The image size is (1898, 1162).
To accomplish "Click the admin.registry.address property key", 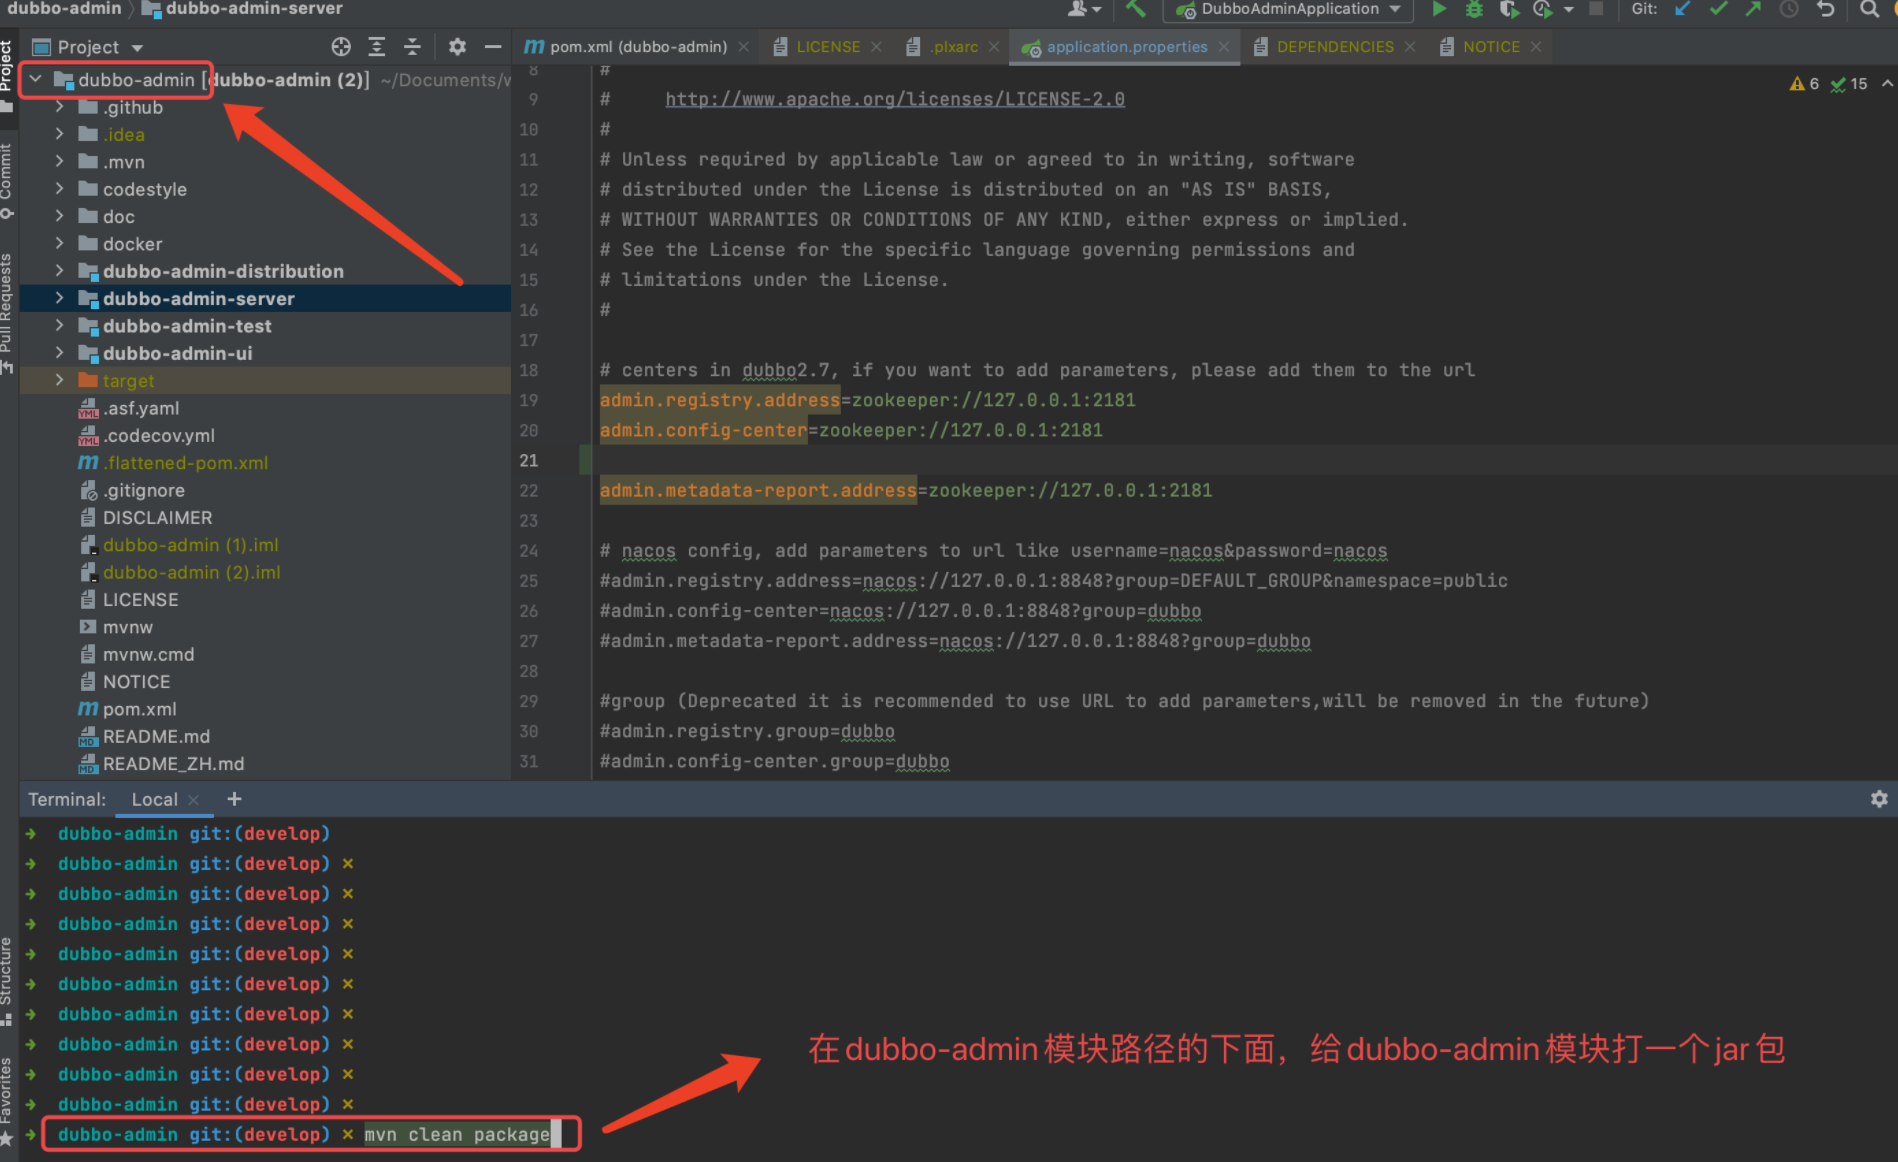I will (720, 400).
